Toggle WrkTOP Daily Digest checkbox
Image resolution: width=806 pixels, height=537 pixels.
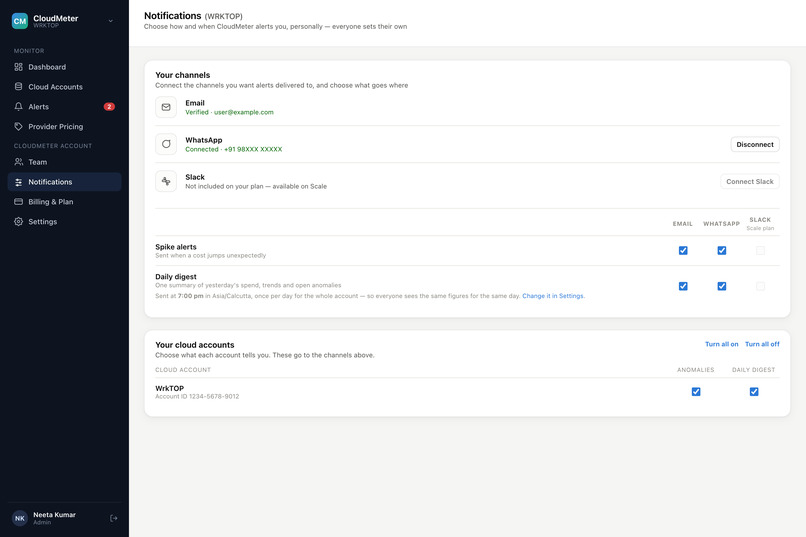[754, 392]
